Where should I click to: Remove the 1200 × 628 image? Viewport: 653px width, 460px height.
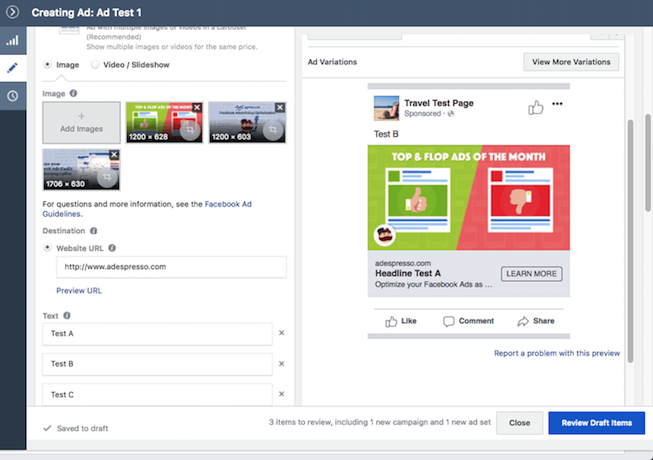pos(197,107)
